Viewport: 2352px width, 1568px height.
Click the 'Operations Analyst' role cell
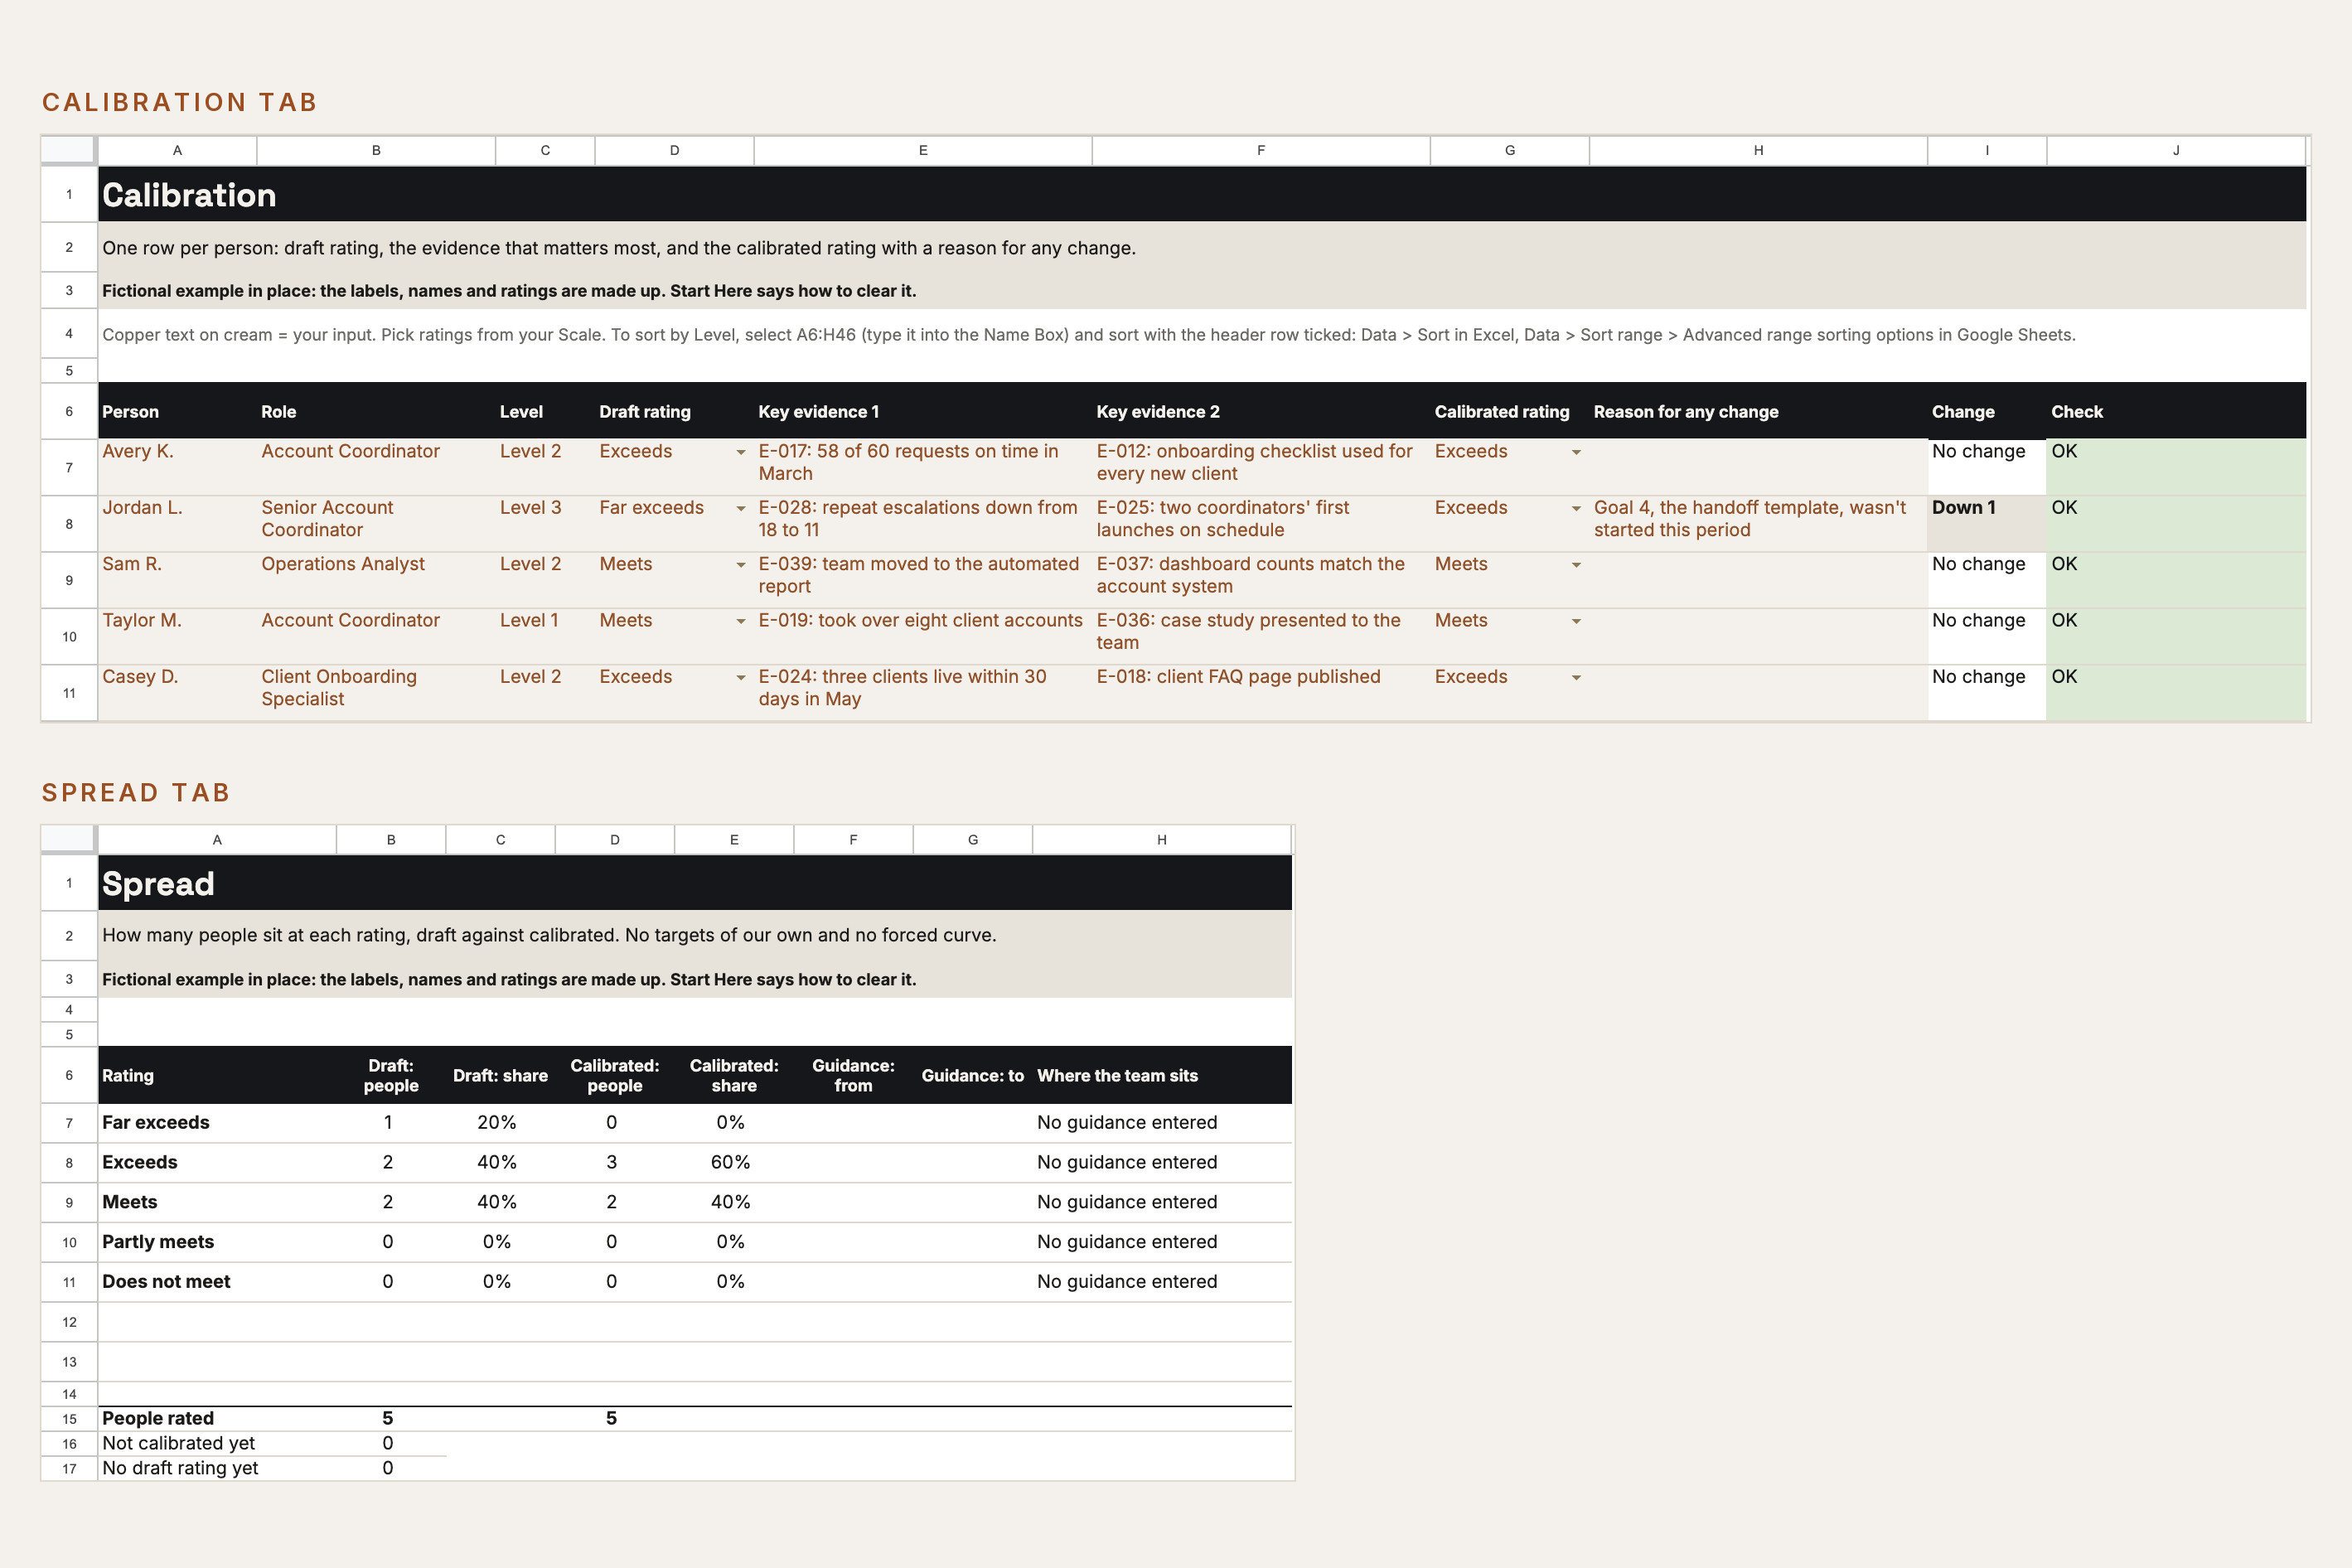(x=376, y=580)
